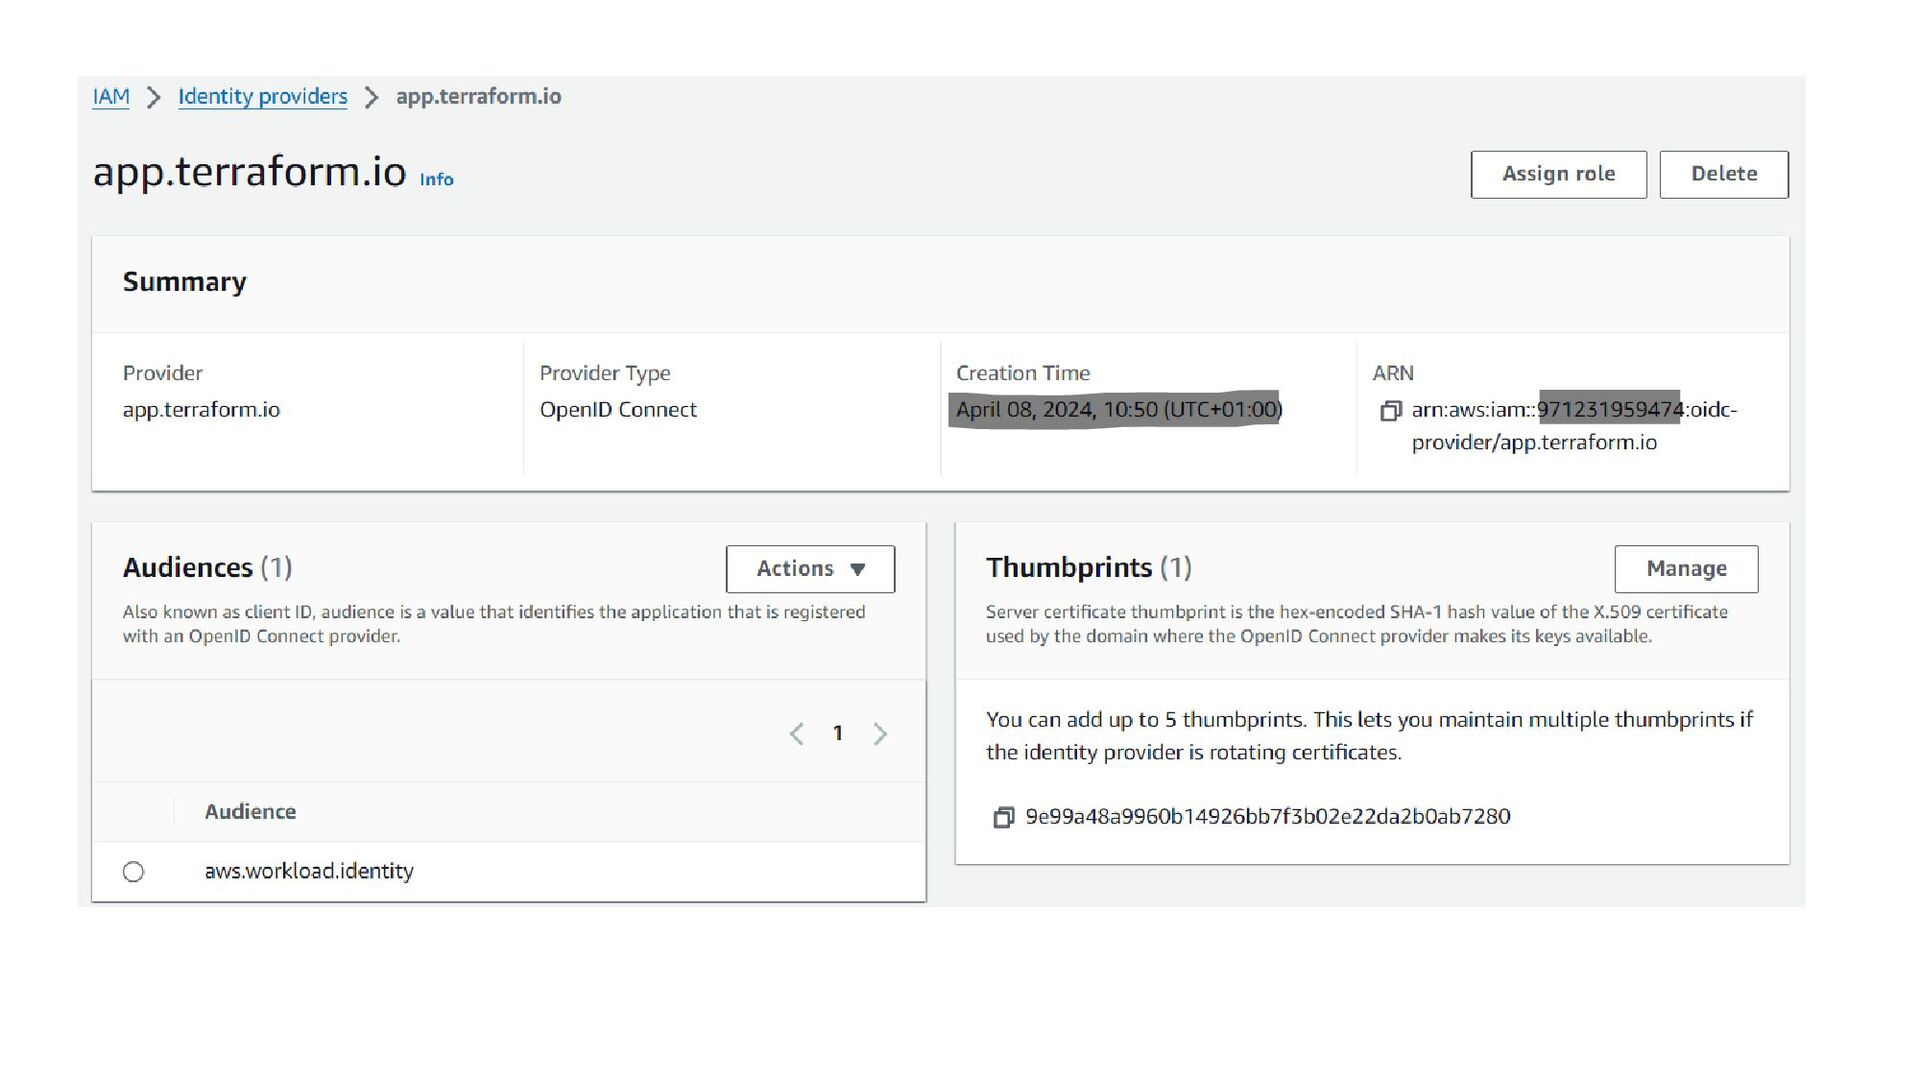Image resolution: width=1920 pixels, height=1080 pixels.
Task: Click the Provider value app.terraform.io
Action: (201, 410)
